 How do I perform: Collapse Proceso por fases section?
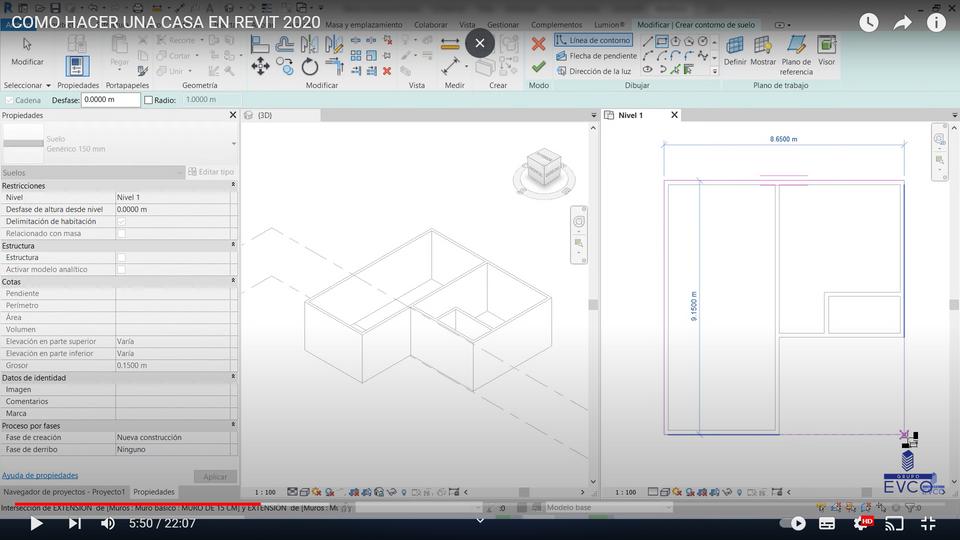click(233, 425)
